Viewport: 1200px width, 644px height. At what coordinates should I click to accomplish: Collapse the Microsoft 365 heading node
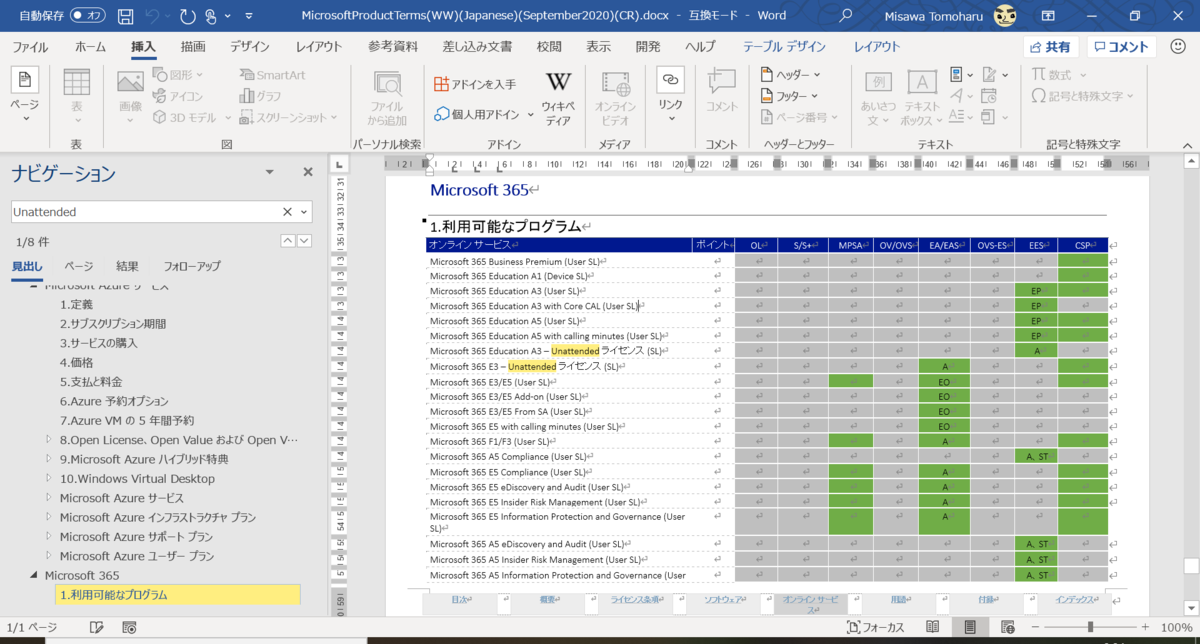coord(34,575)
